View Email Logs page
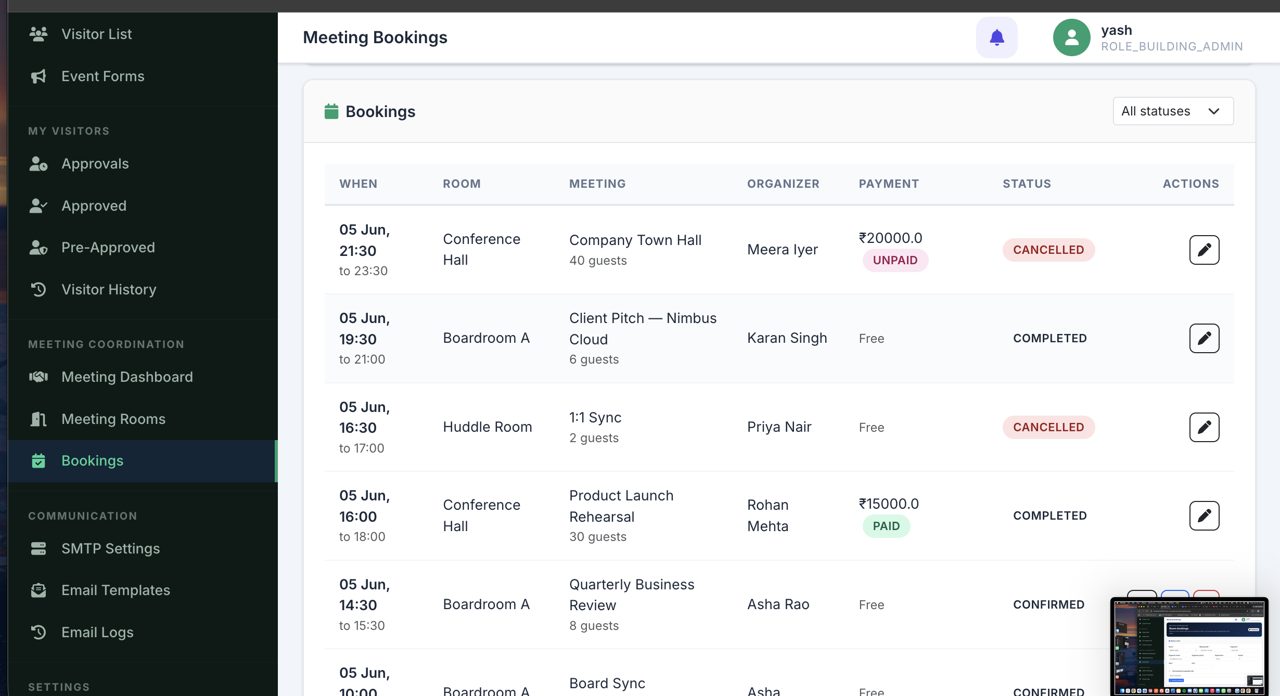The height and width of the screenshot is (696, 1280). 143,632
